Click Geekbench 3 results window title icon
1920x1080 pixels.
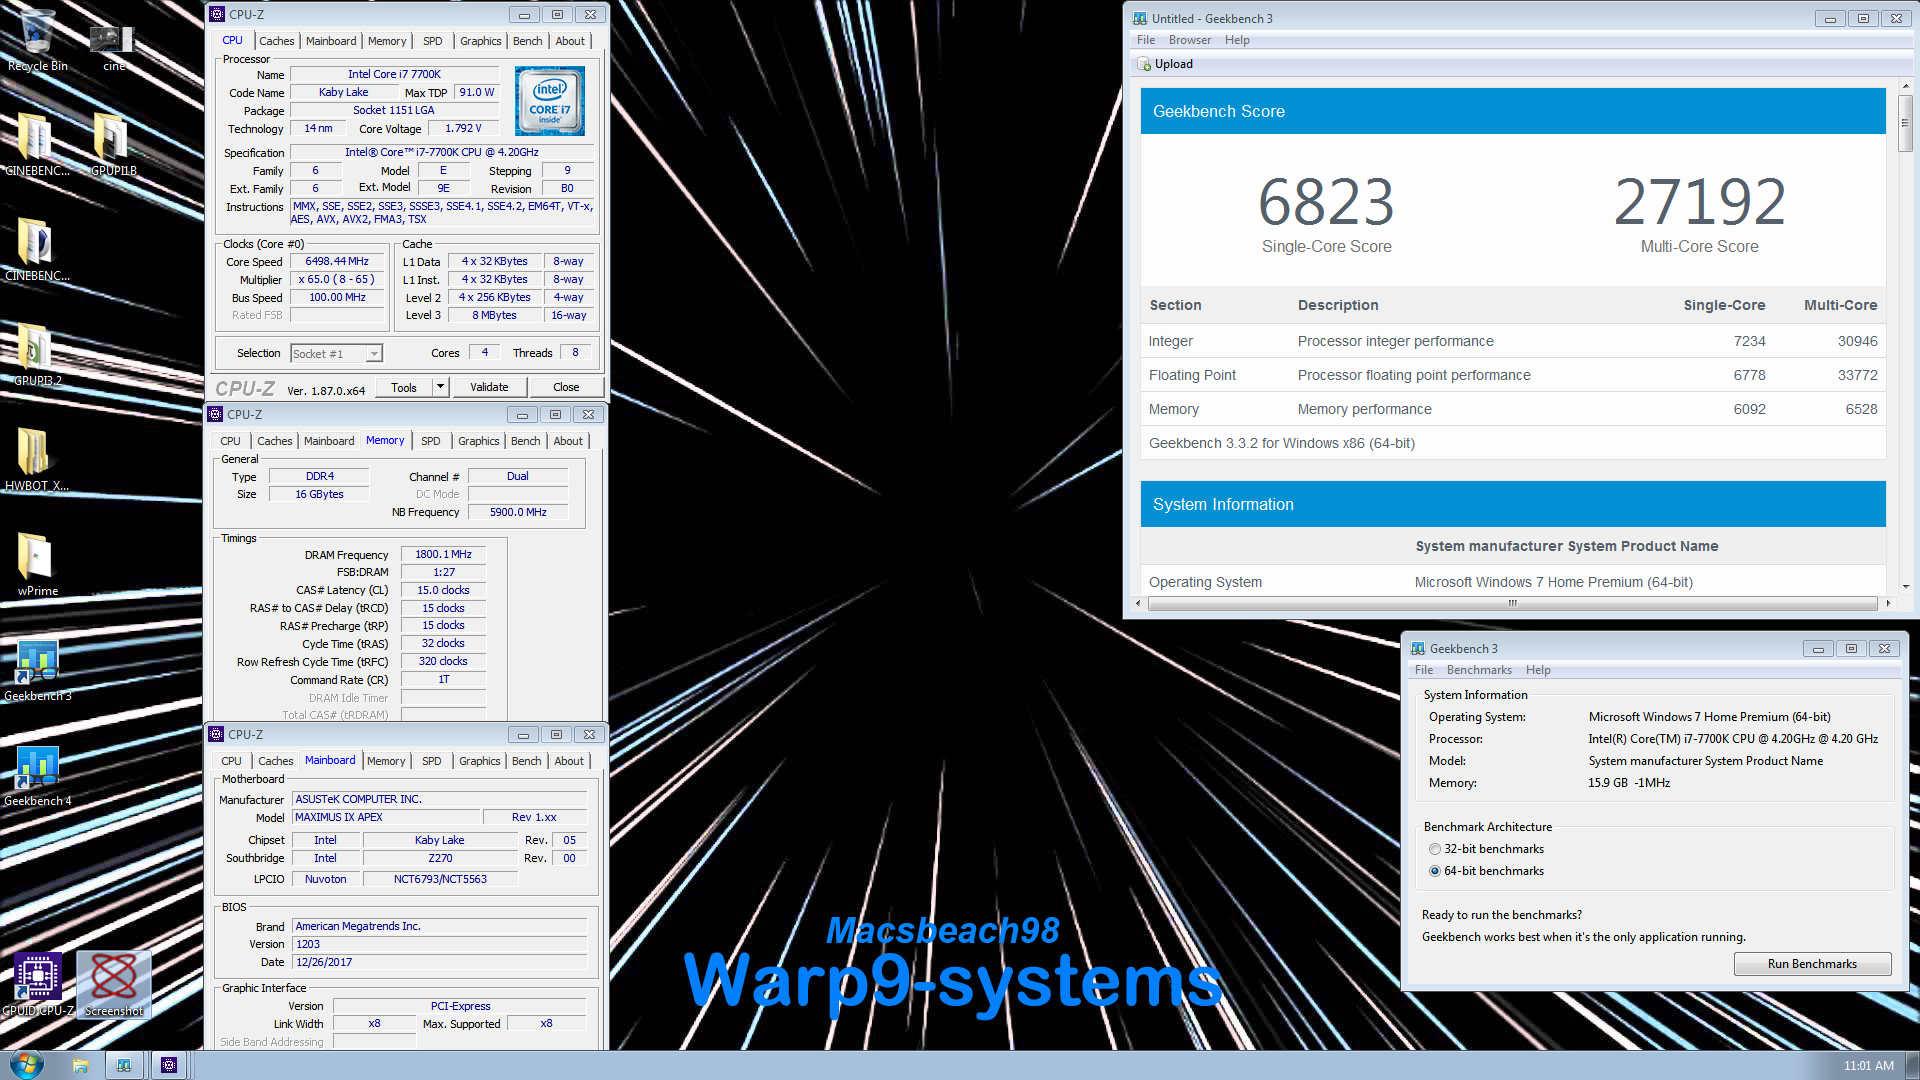1139,18
